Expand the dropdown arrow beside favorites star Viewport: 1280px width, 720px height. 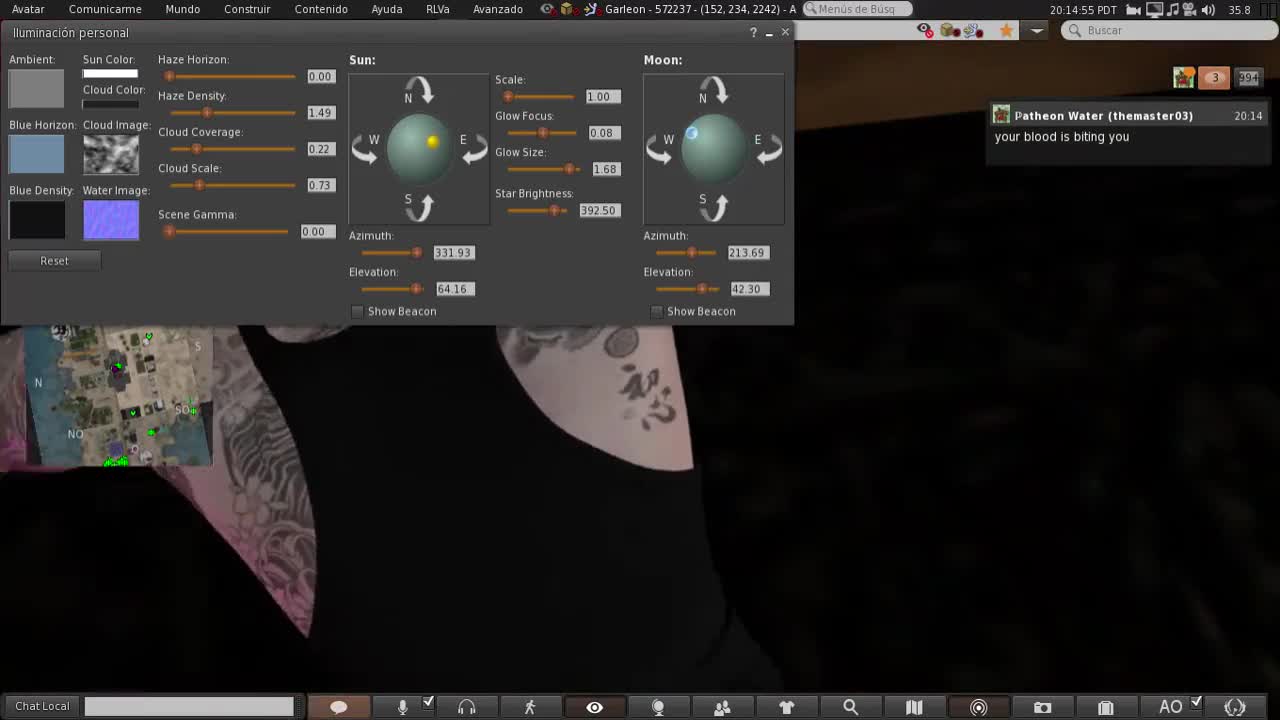[x=1036, y=31]
